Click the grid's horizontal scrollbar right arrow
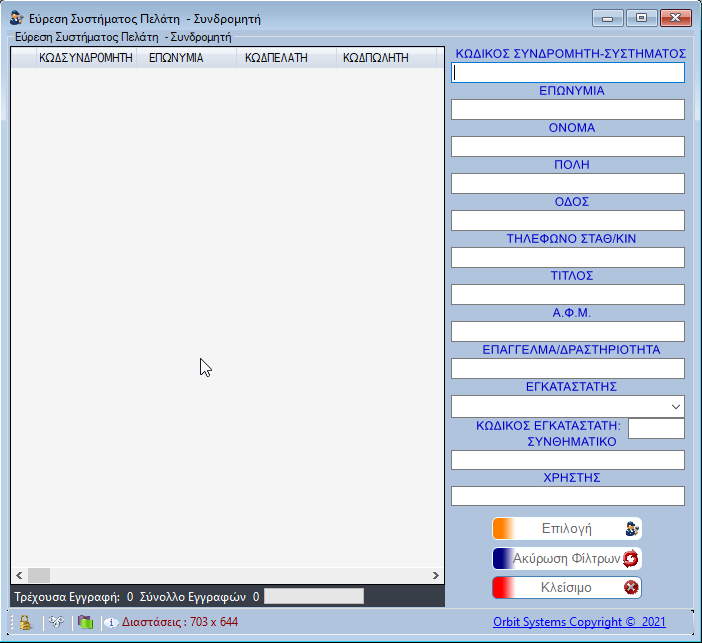The image size is (702, 643). (435, 576)
